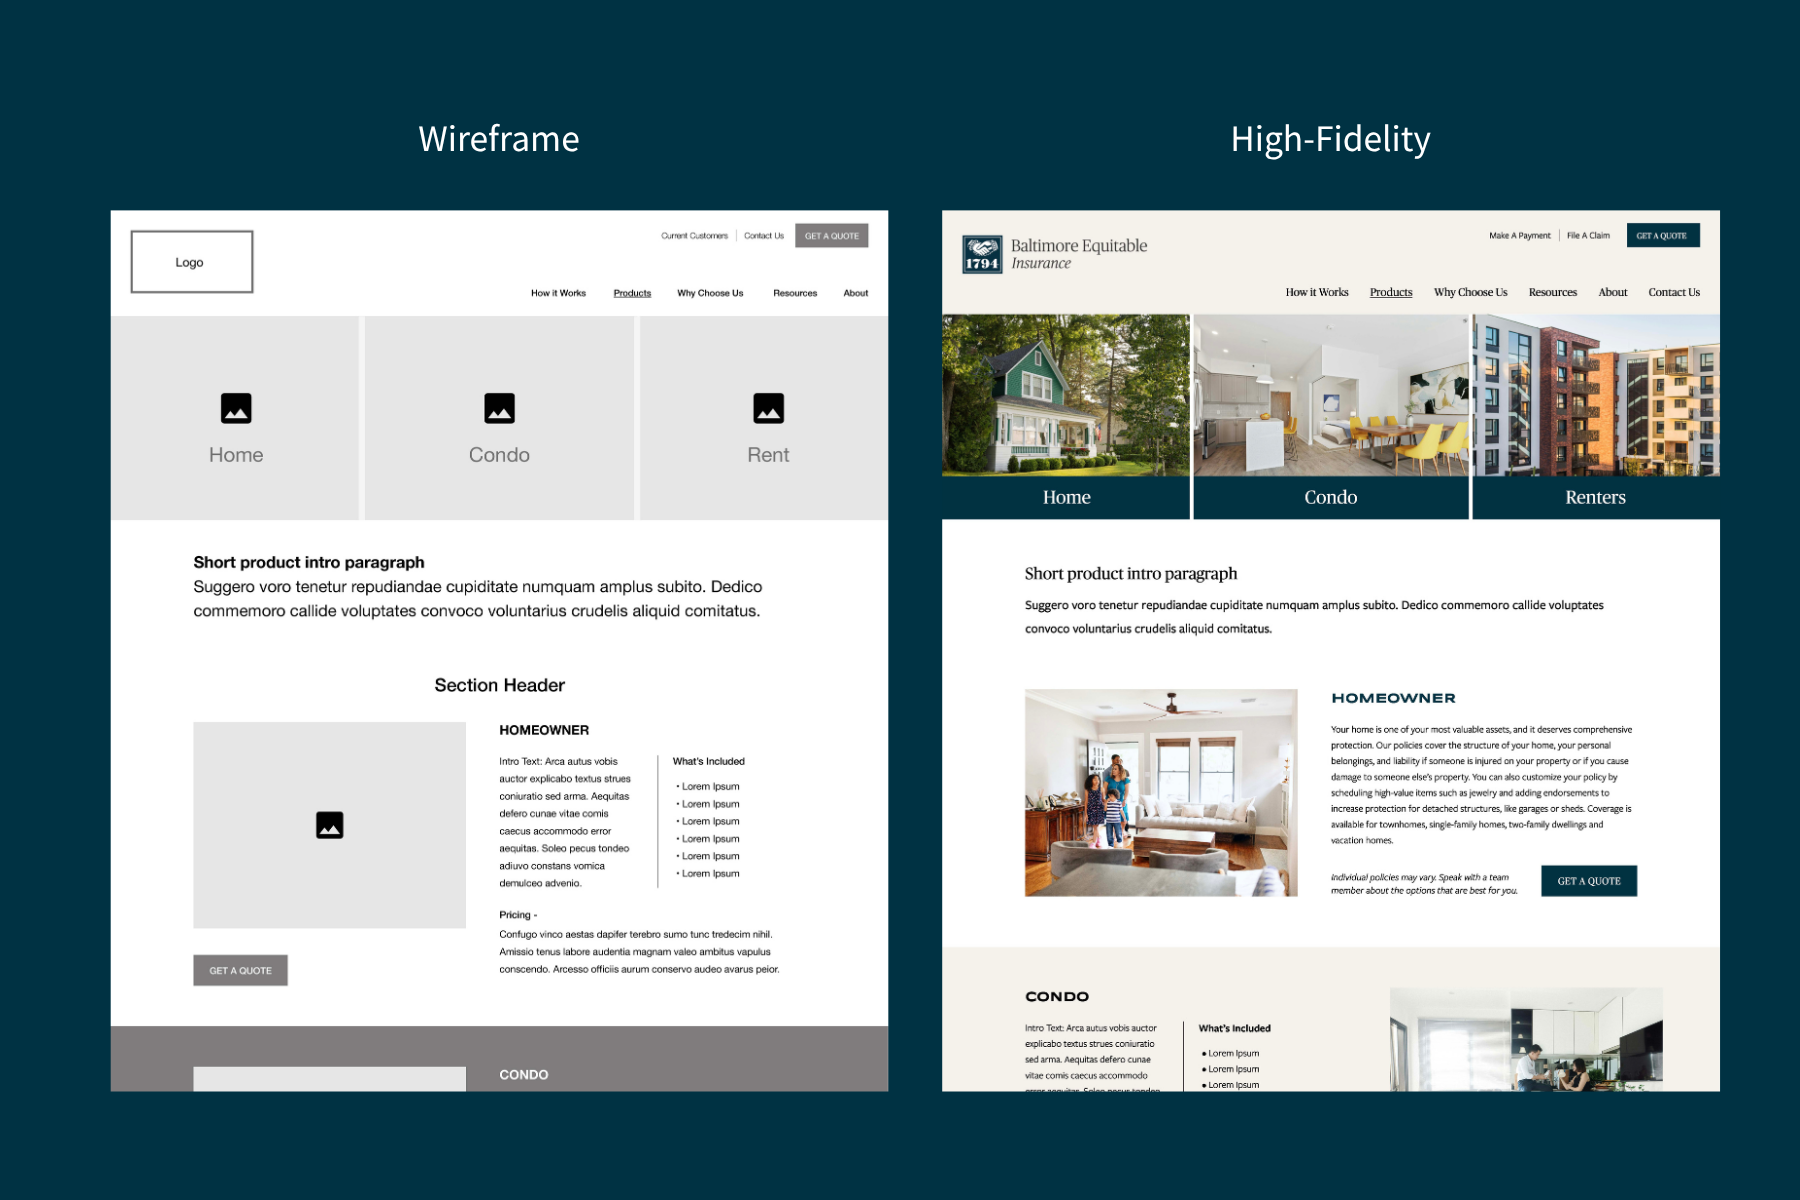Click the CONDO heading in wireframe gray band
1800x1200 pixels.
tap(524, 1075)
